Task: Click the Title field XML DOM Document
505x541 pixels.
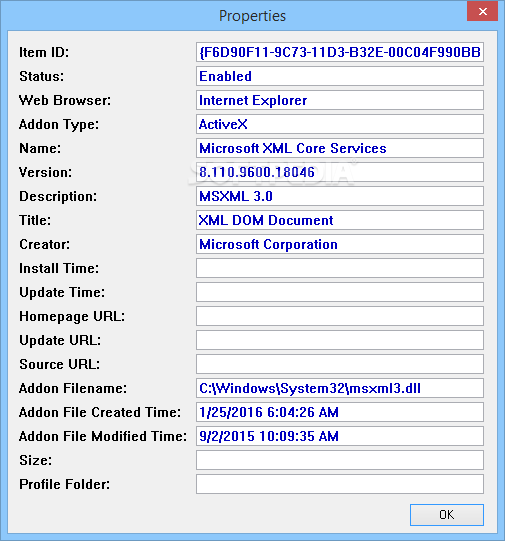Action: [x=340, y=220]
